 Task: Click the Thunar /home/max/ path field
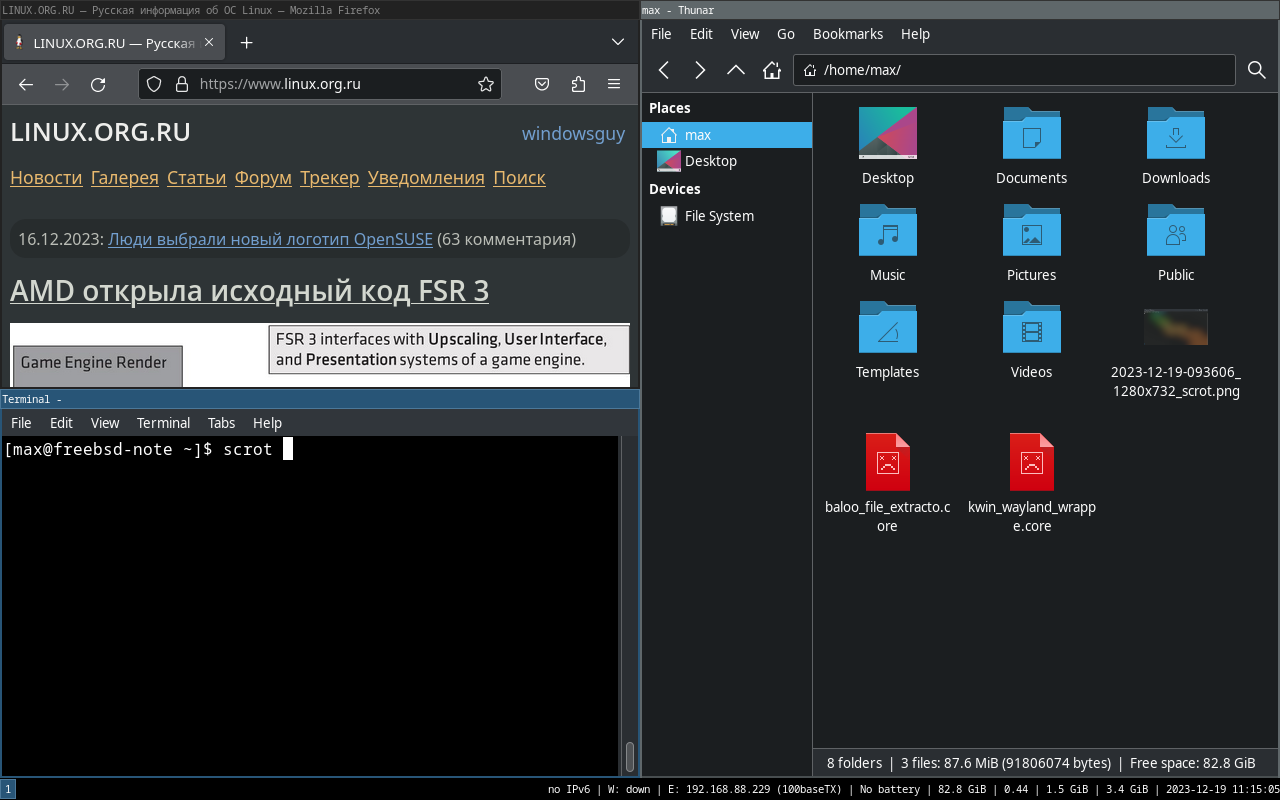pyautogui.click(x=1015, y=70)
